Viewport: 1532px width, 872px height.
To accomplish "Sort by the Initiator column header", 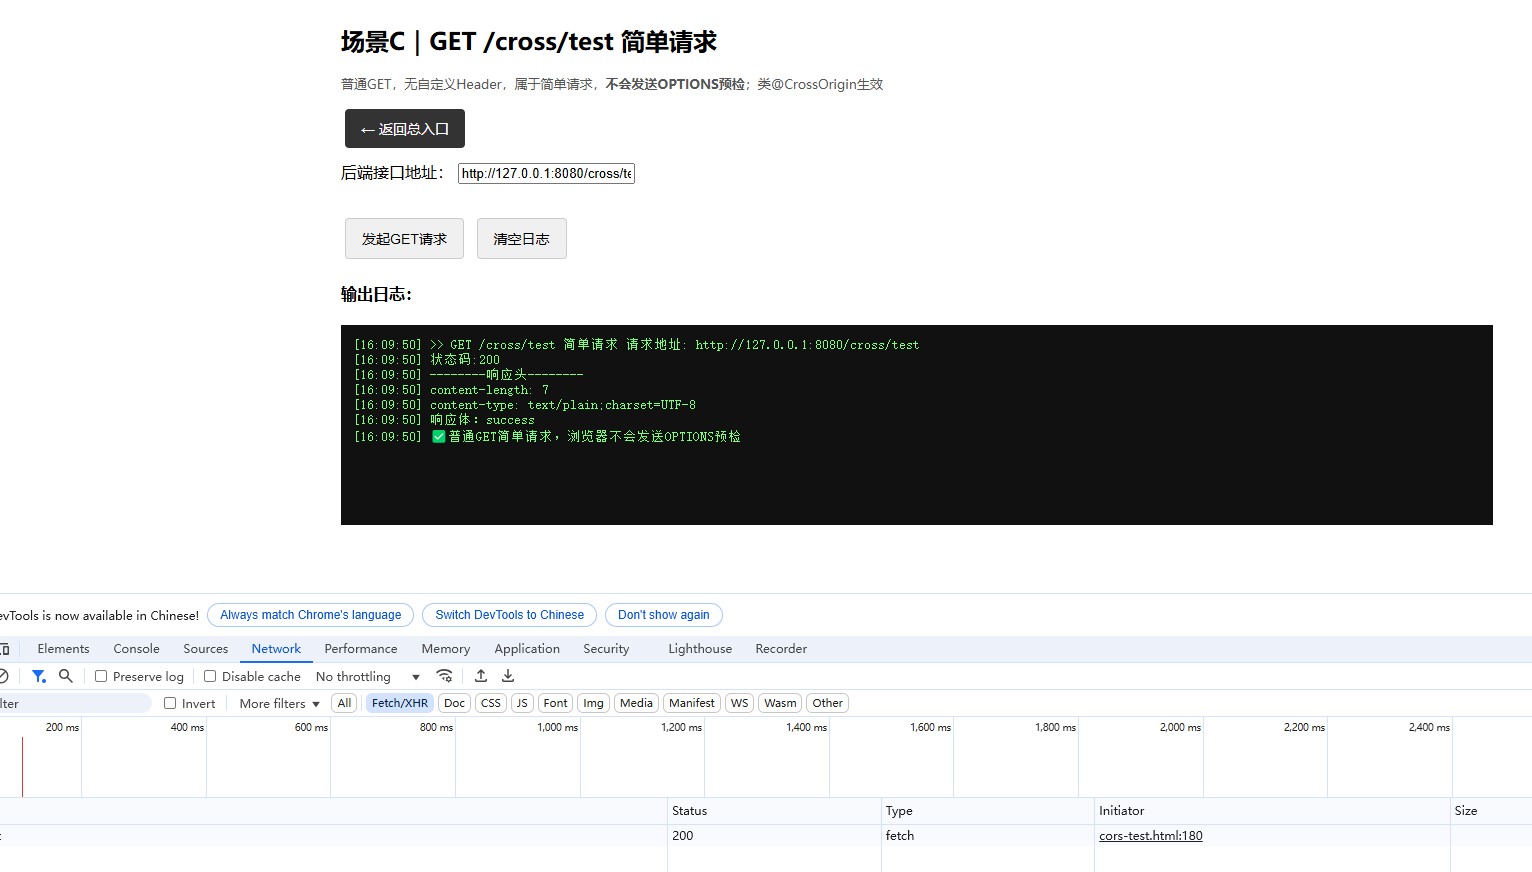I will coord(1274,811).
